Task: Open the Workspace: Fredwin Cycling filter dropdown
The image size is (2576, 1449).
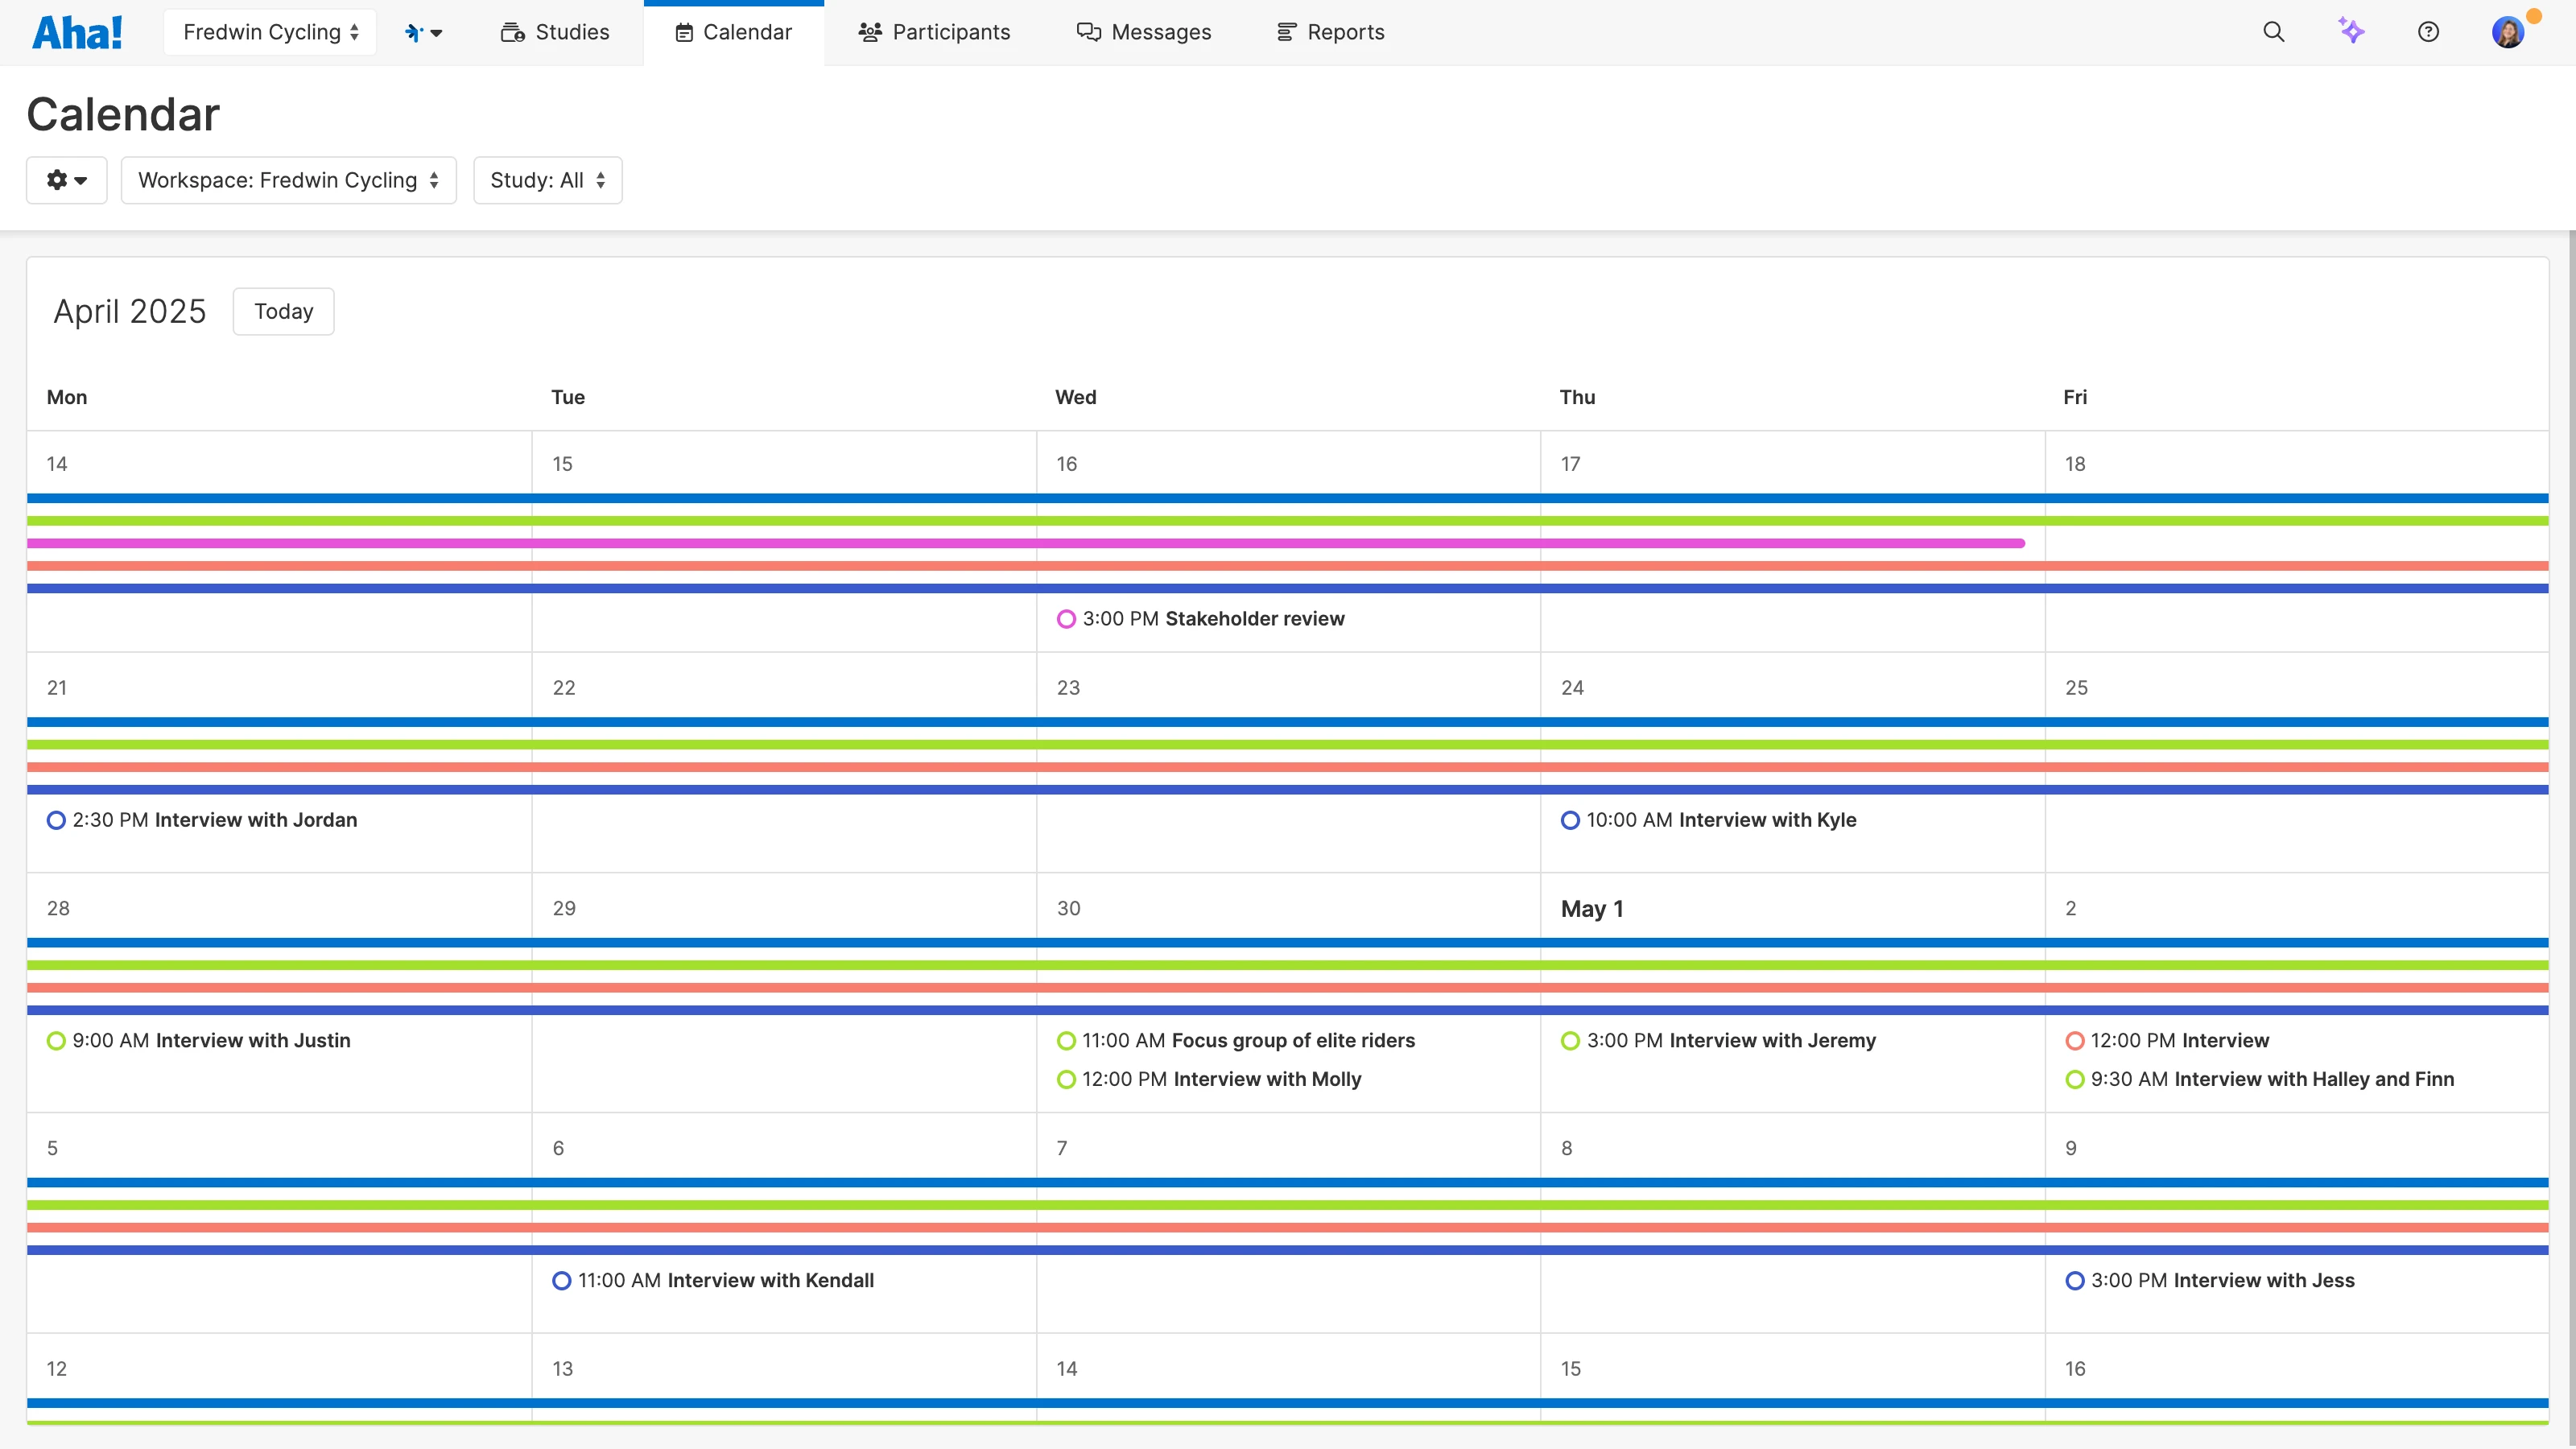Action: click(x=288, y=180)
